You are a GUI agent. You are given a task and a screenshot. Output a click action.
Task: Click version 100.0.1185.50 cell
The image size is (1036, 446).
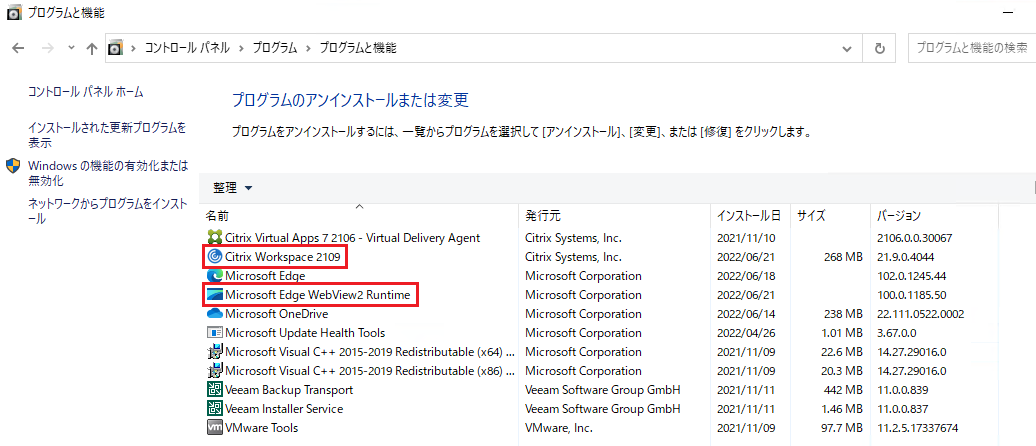(x=911, y=295)
